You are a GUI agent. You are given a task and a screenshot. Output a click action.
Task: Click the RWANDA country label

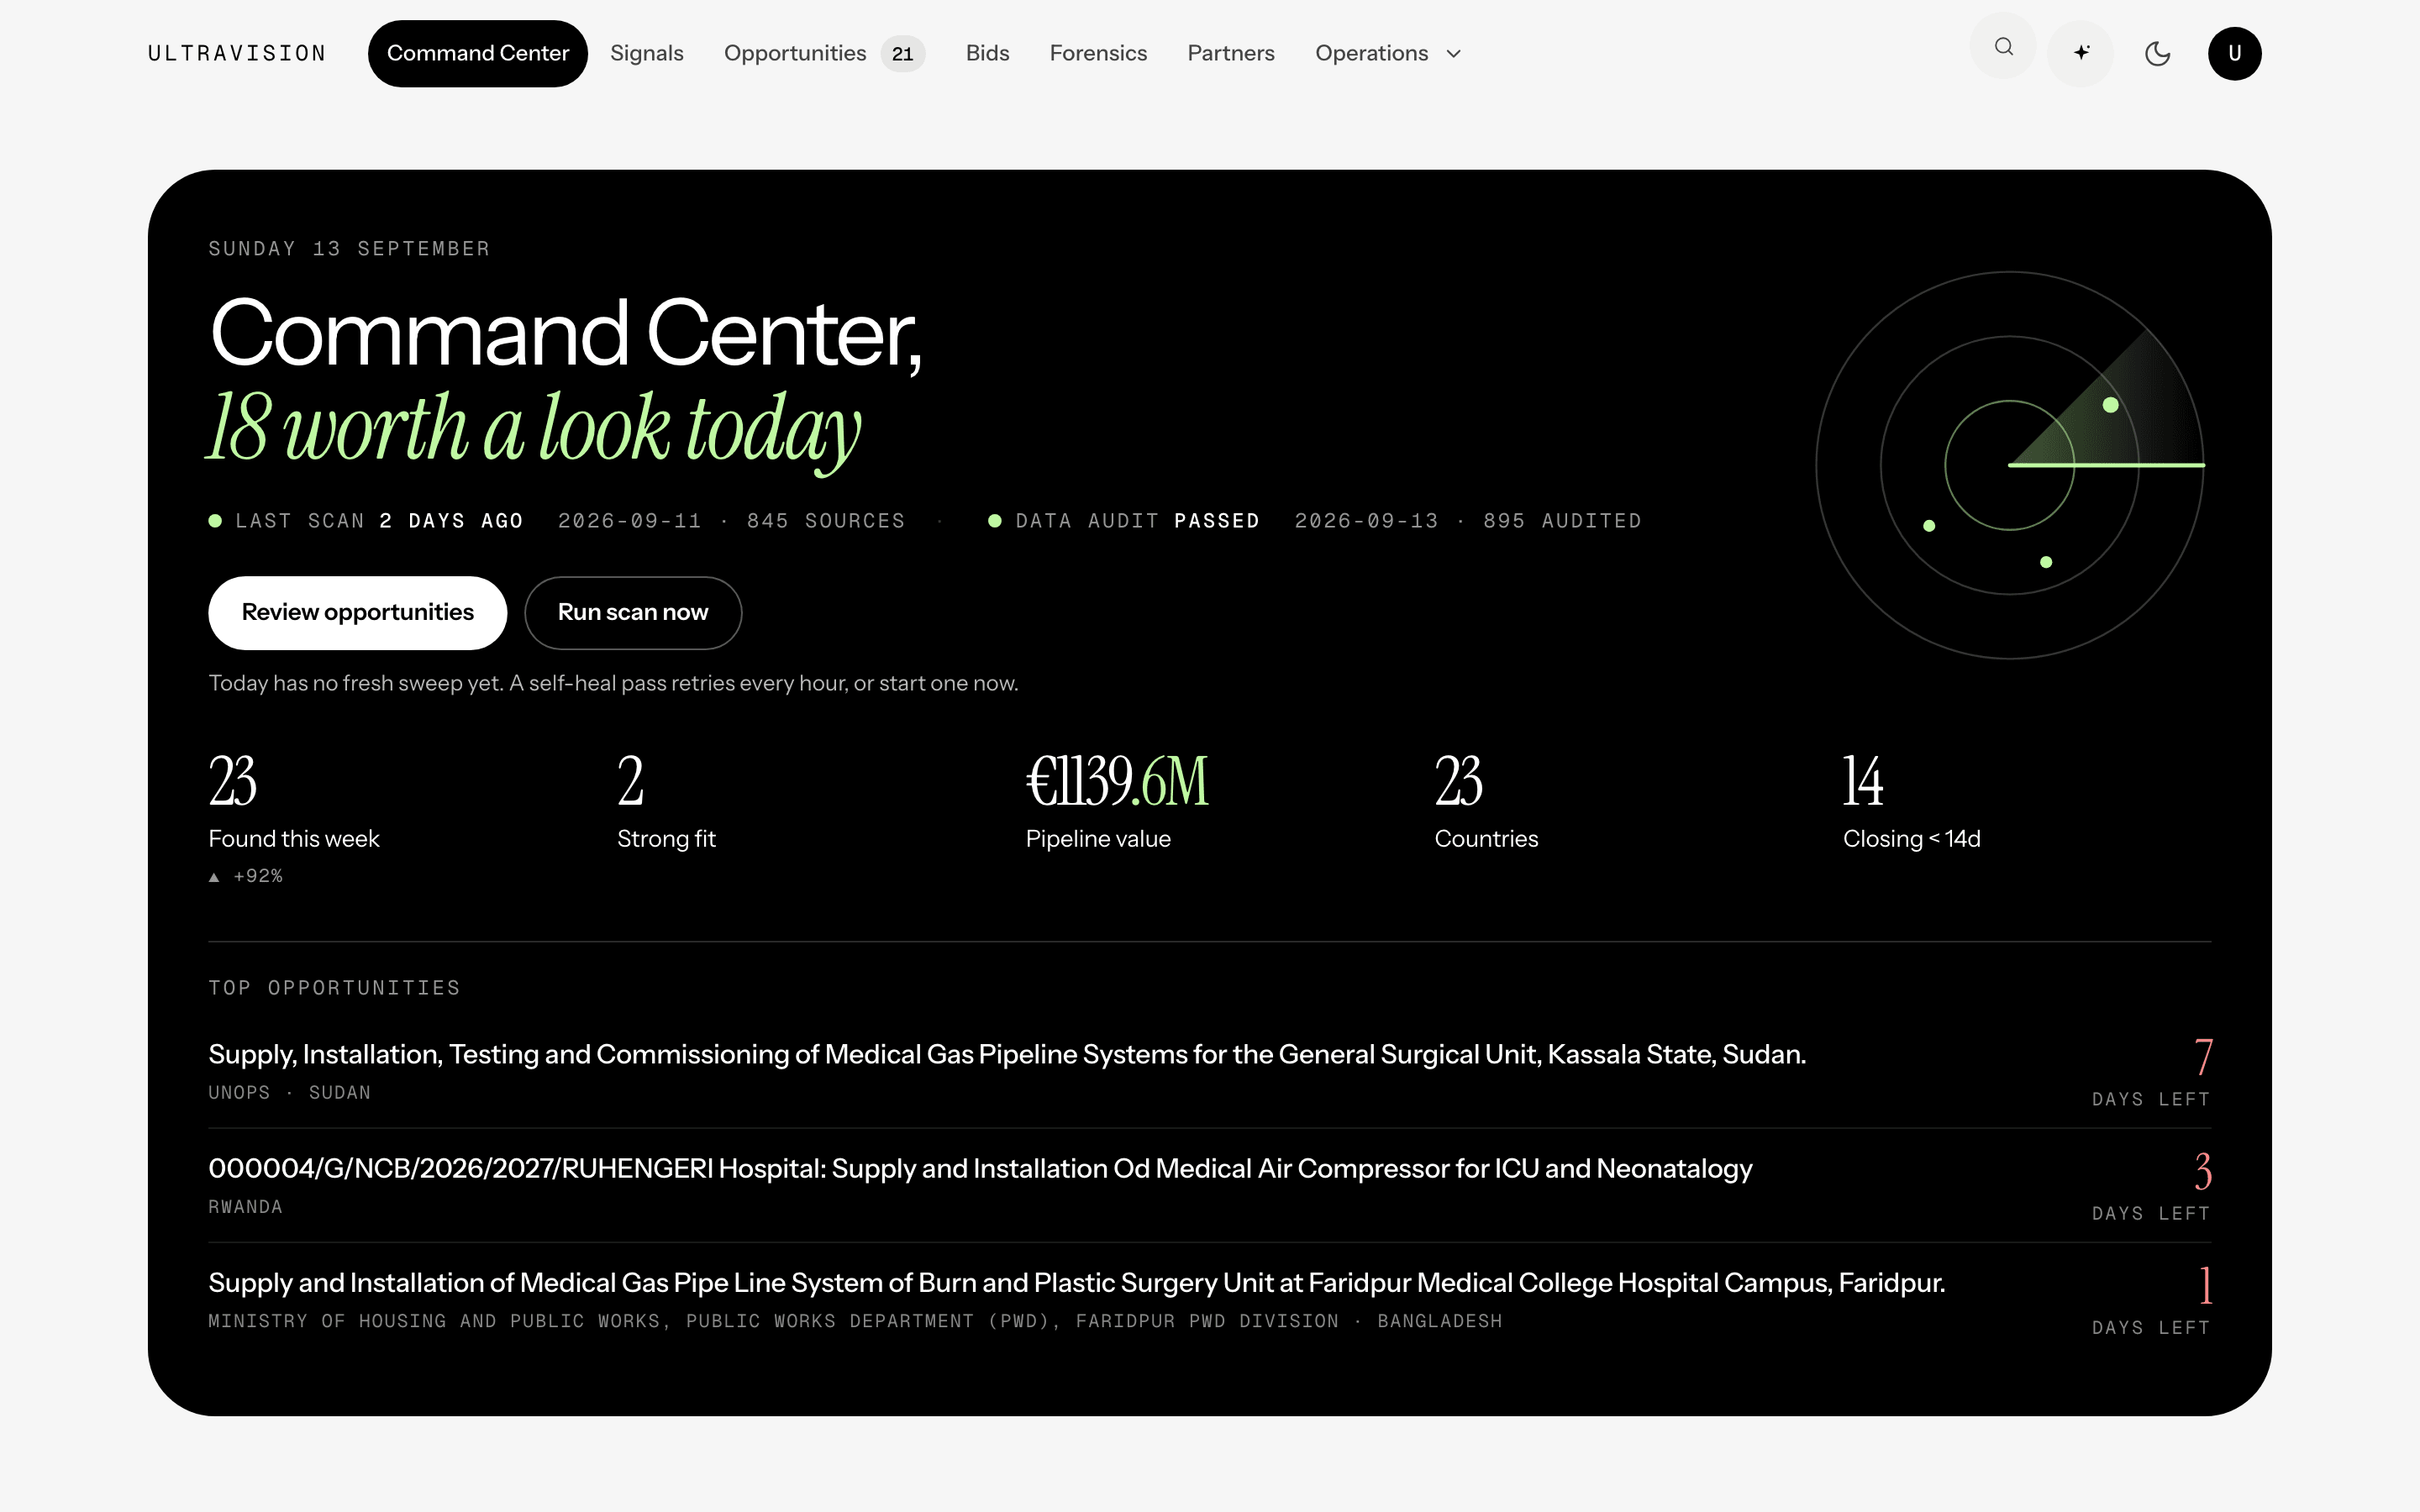pyautogui.click(x=245, y=1207)
